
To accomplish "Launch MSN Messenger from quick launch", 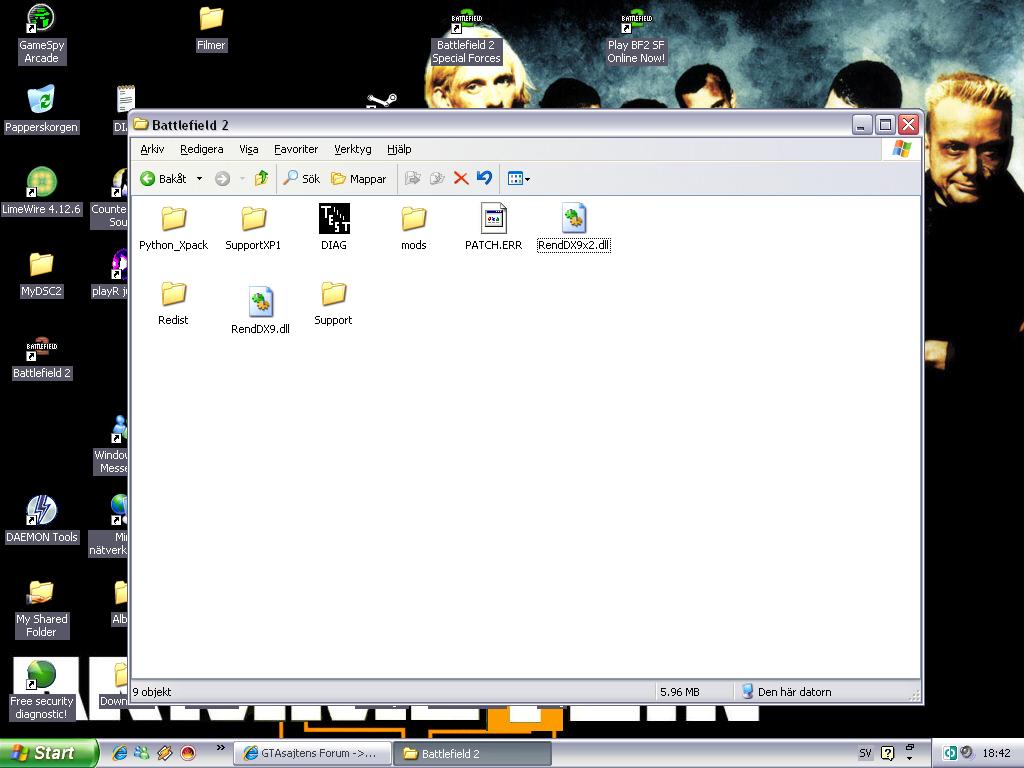I will pyautogui.click(x=142, y=753).
